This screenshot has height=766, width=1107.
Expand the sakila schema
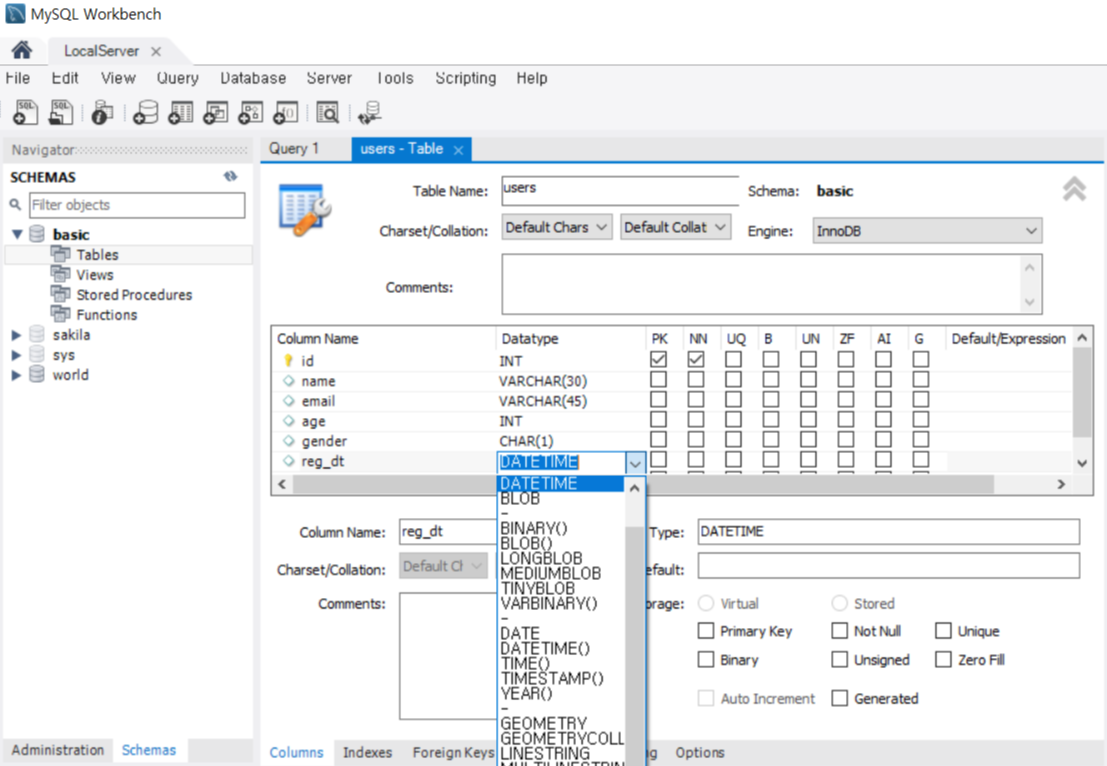(x=16, y=335)
